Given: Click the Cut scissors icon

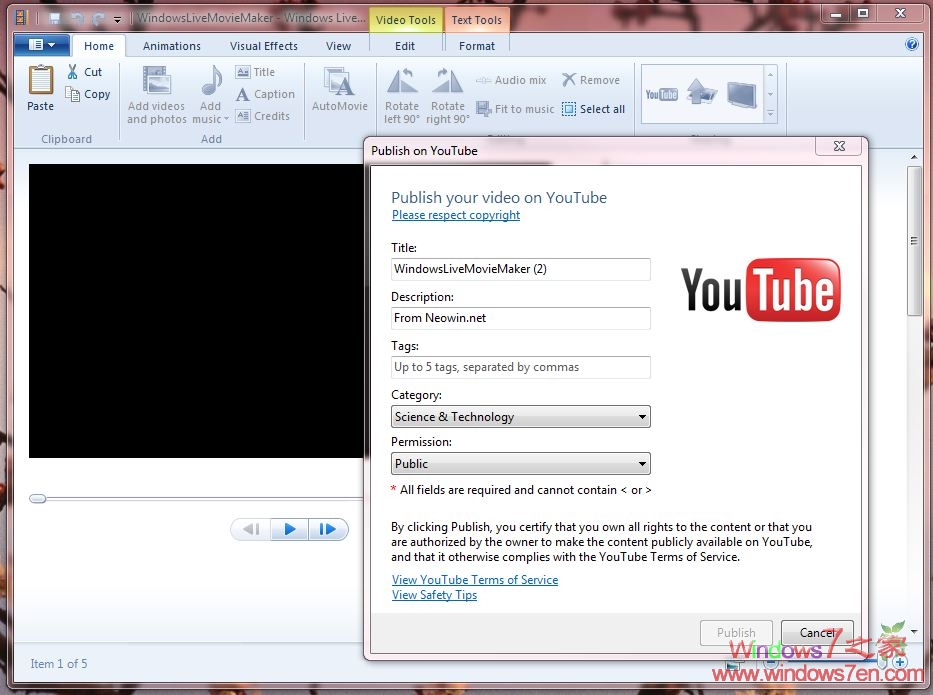Looking at the screenshot, I should pyautogui.click(x=73, y=72).
